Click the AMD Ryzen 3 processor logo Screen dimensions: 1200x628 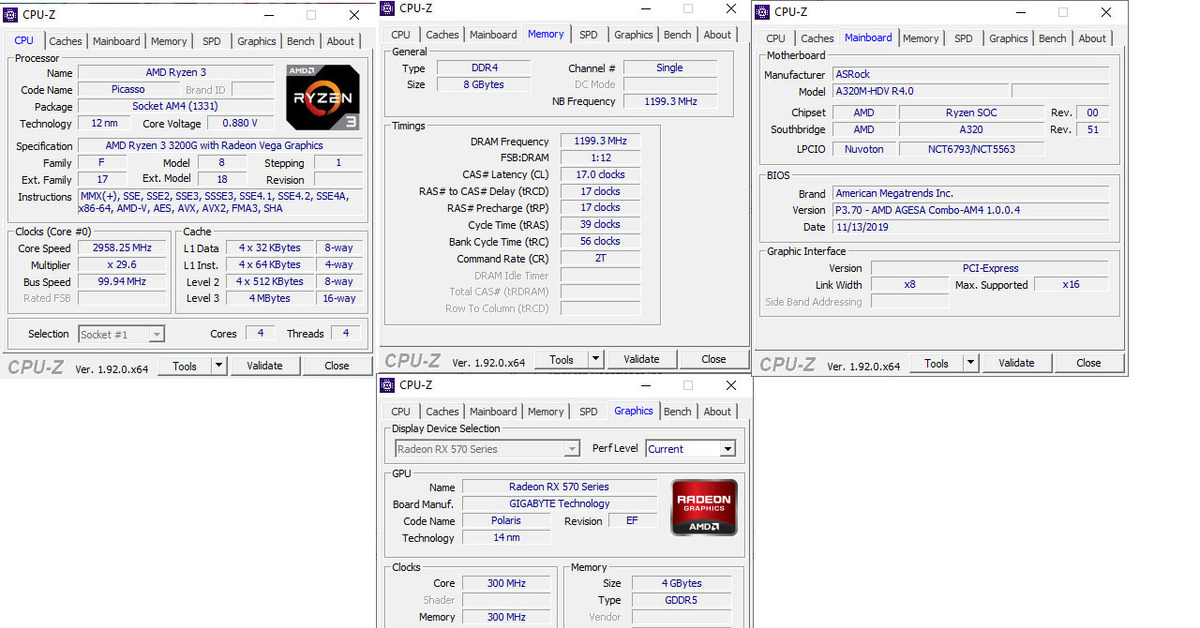pyautogui.click(x=323, y=97)
